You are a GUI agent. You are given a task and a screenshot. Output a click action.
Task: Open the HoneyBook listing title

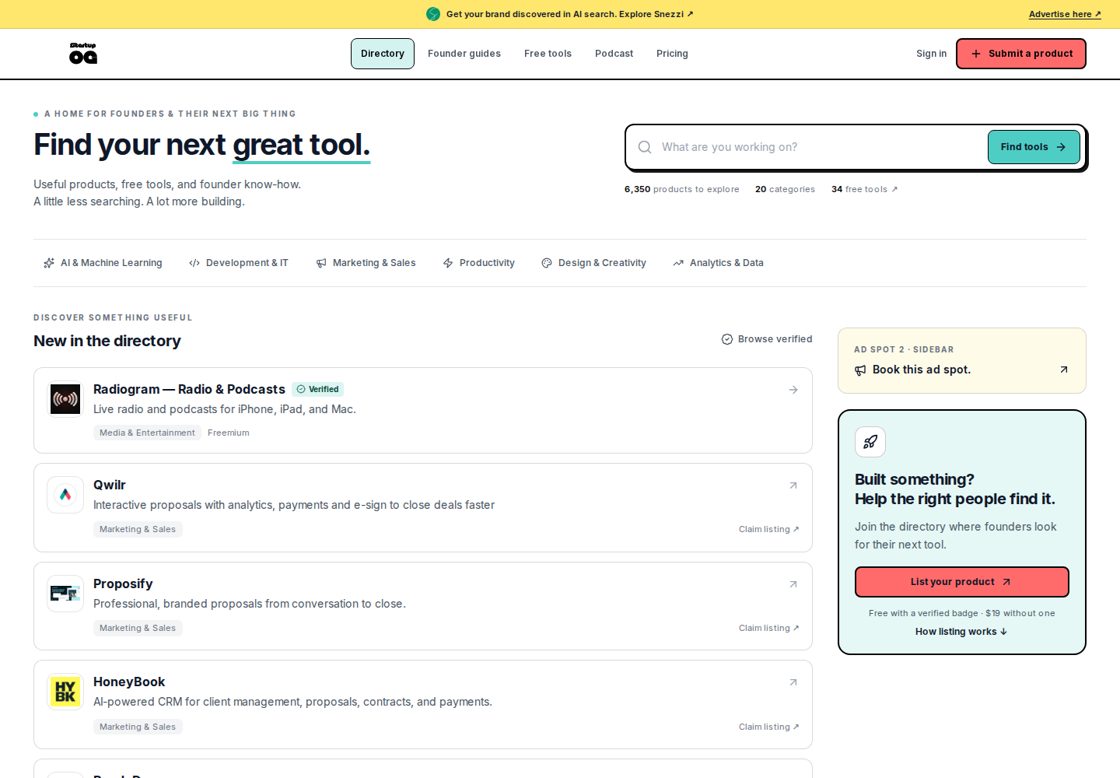[x=129, y=682]
